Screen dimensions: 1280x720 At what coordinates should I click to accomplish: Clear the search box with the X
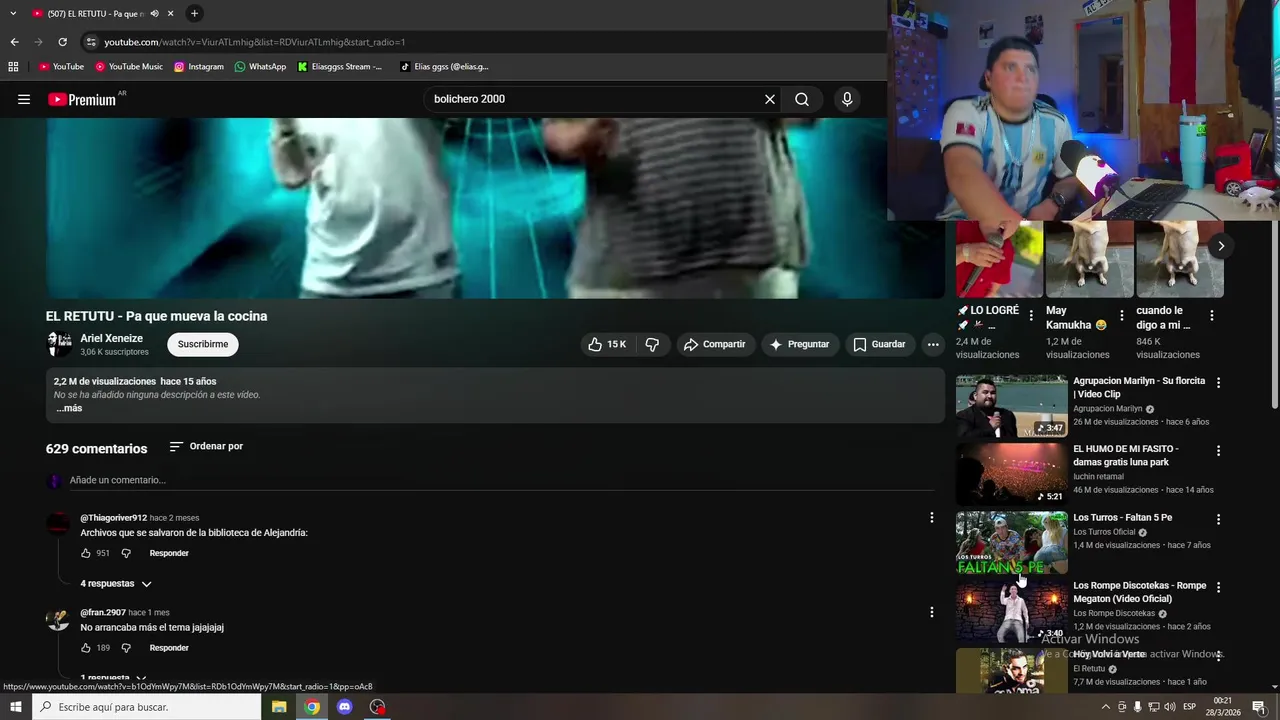point(770,99)
